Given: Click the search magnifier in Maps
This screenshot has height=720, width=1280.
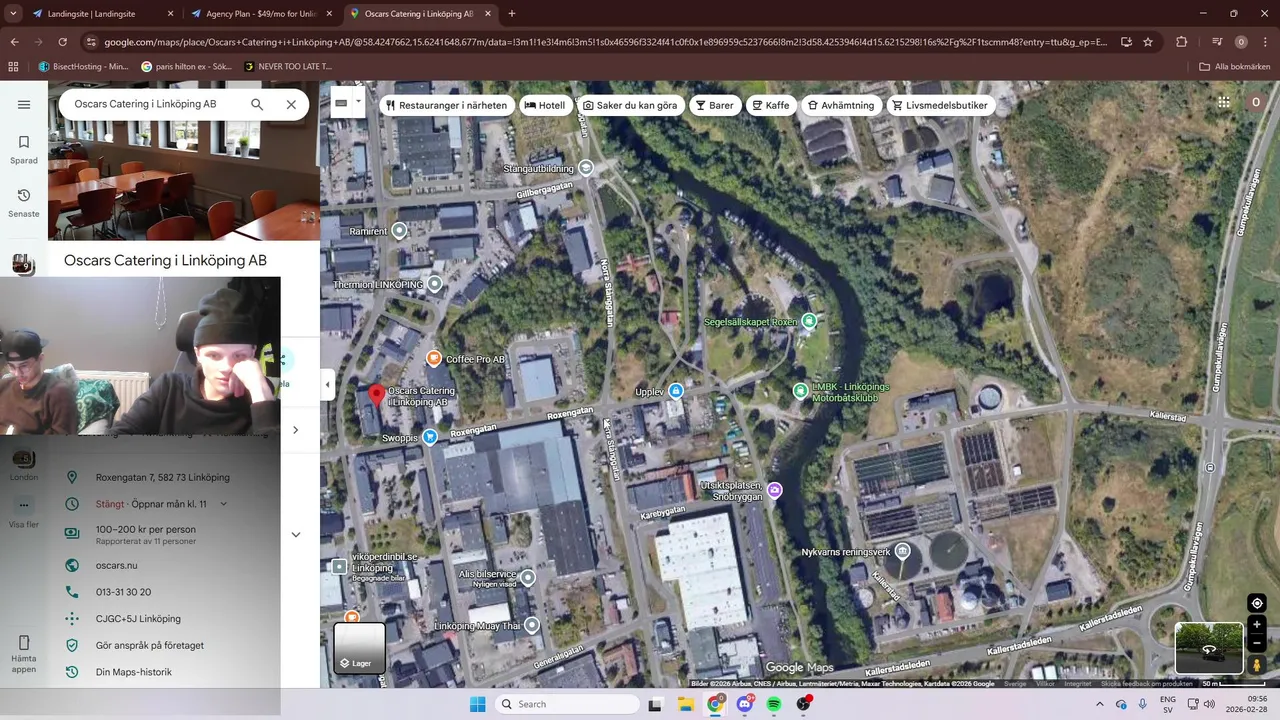Looking at the screenshot, I should click(x=257, y=104).
